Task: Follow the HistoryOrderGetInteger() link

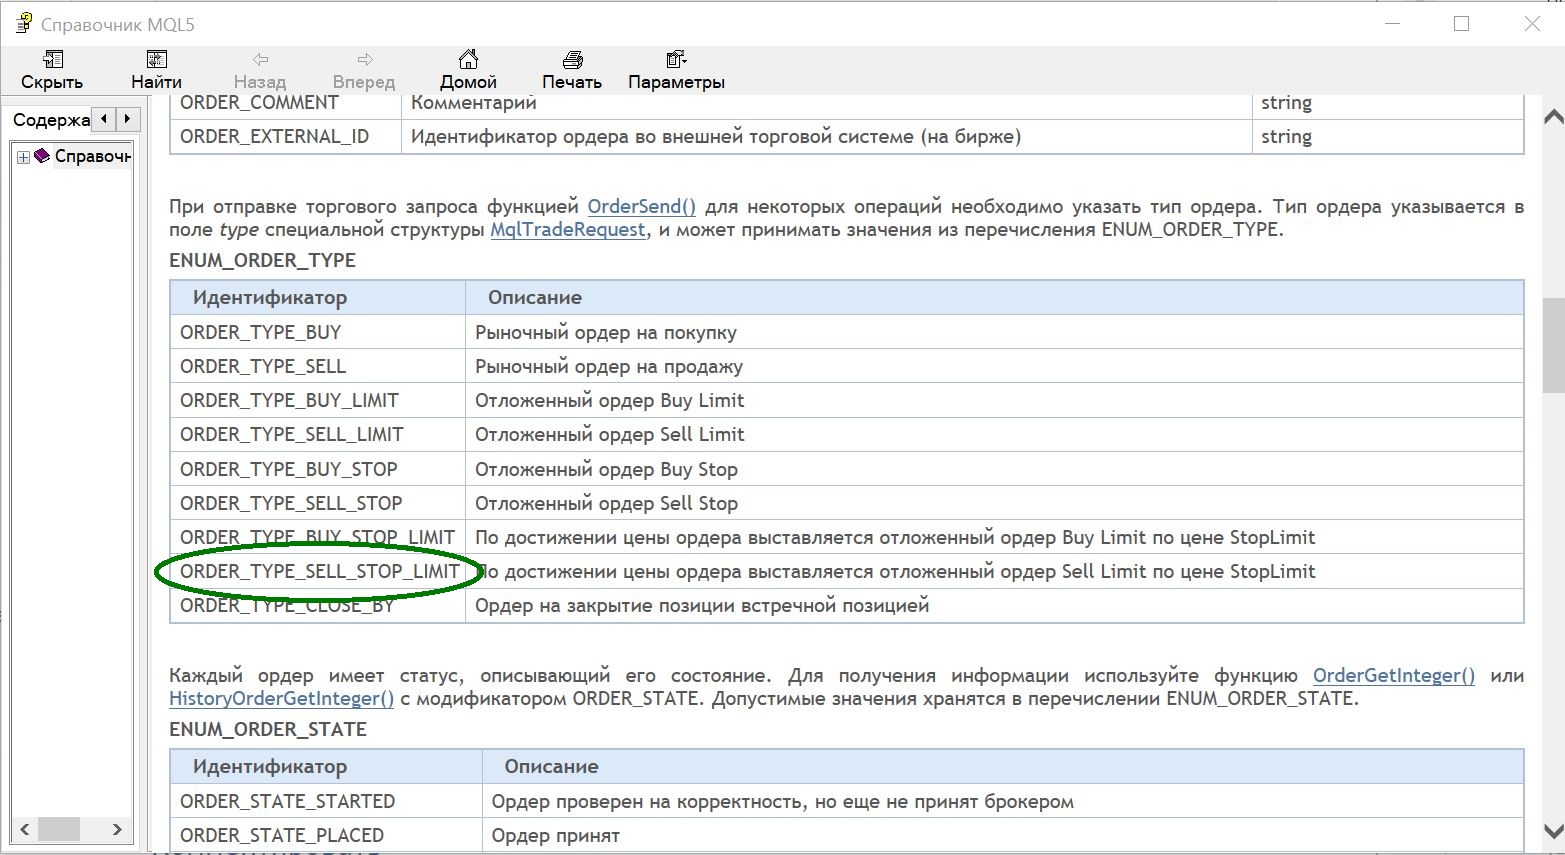Action: pyautogui.click(x=281, y=699)
